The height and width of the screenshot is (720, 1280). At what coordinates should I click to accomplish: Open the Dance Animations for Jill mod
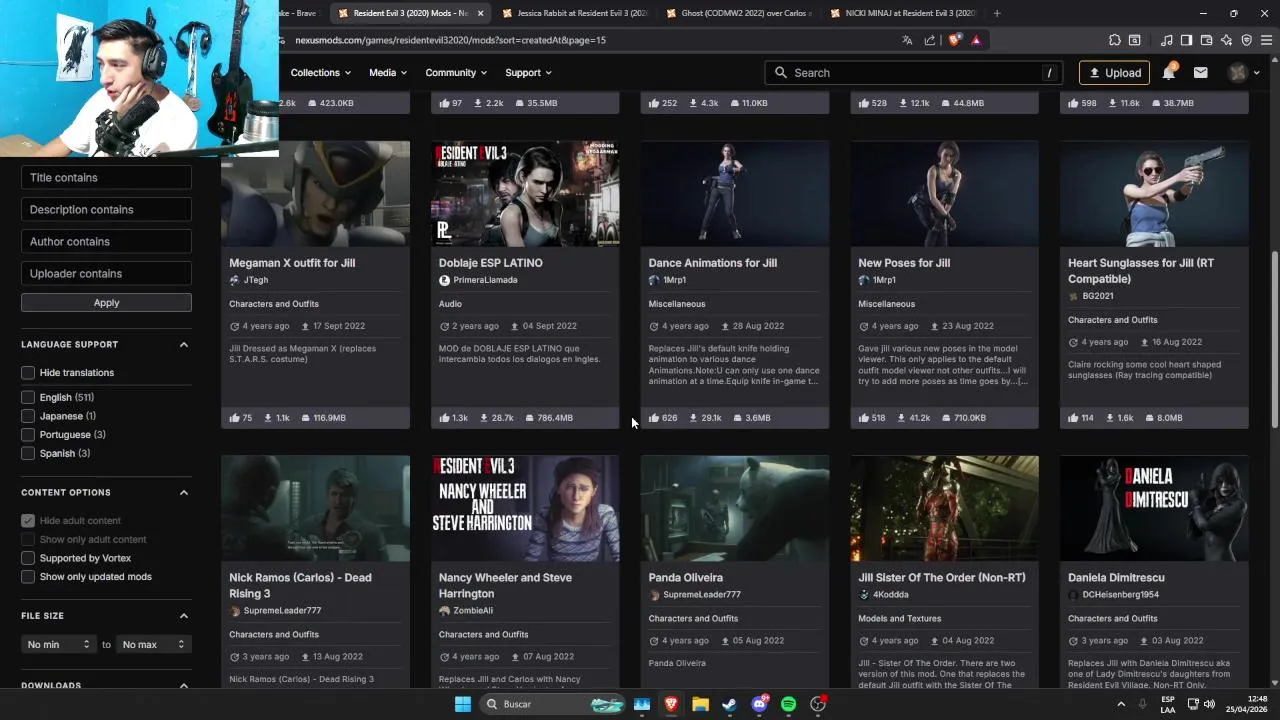712,263
